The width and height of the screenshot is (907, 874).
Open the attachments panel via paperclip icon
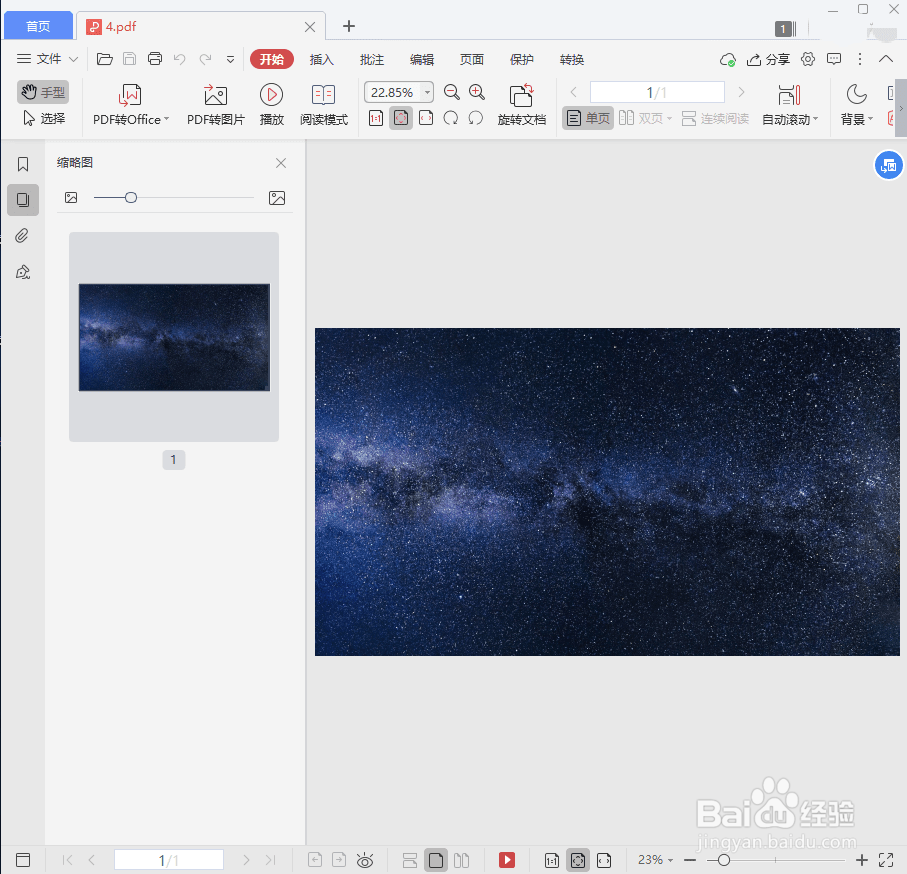(x=22, y=235)
